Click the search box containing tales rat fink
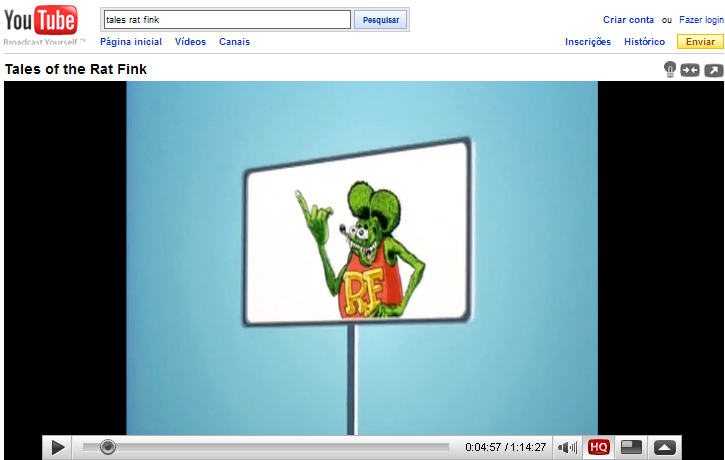 coord(226,20)
